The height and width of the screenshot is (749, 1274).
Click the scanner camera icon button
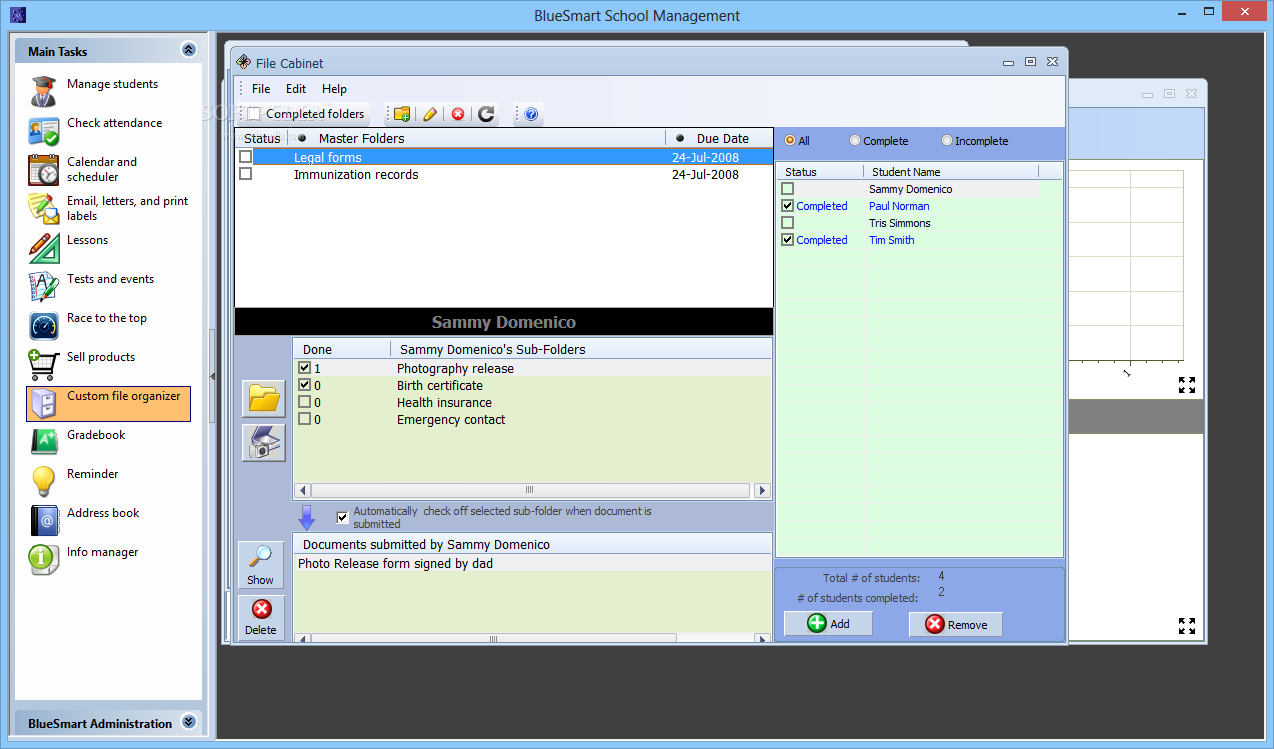(263, 443)
